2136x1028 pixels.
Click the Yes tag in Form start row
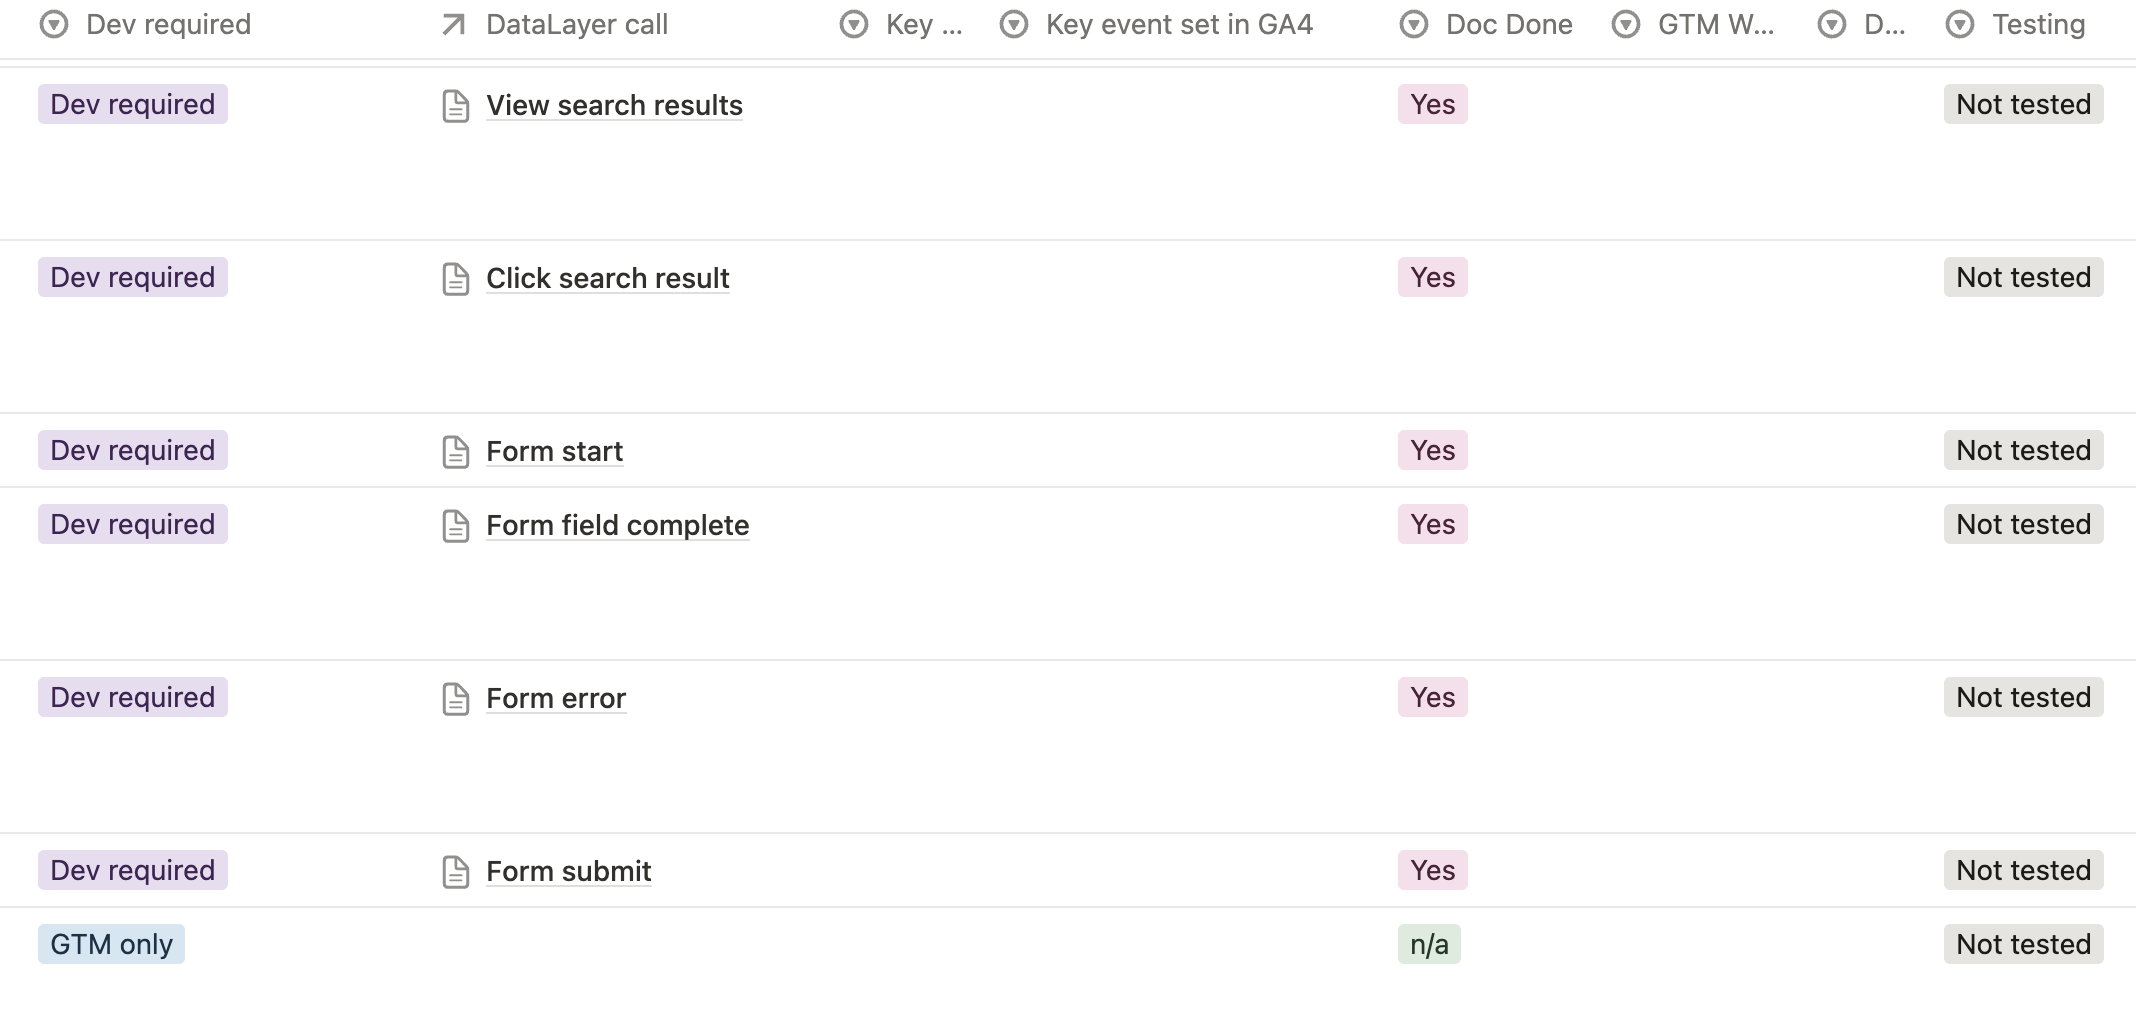pyautogui.click(x=1432, y=450)
